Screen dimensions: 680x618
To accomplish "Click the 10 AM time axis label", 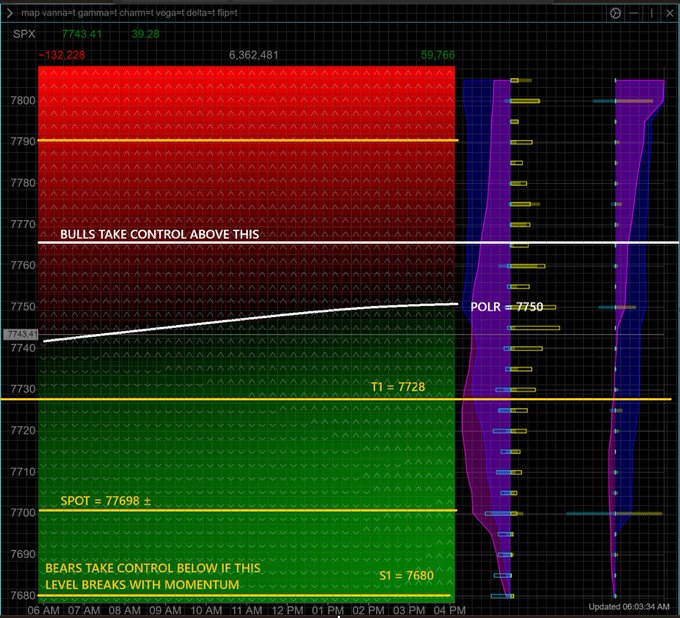I will click(206, 611).
